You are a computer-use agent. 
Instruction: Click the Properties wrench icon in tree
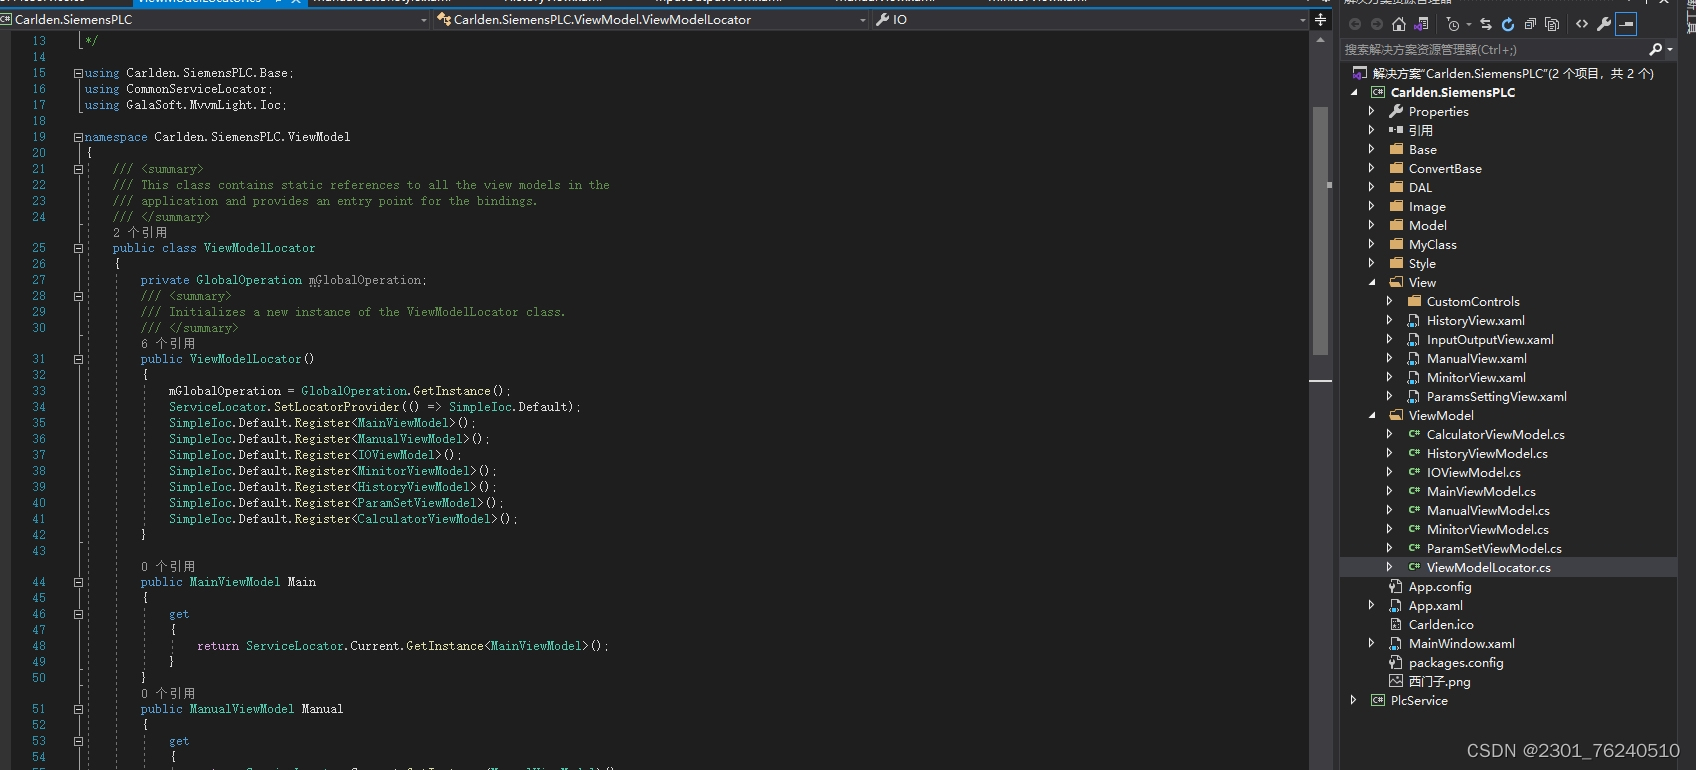coord(1396,112)
